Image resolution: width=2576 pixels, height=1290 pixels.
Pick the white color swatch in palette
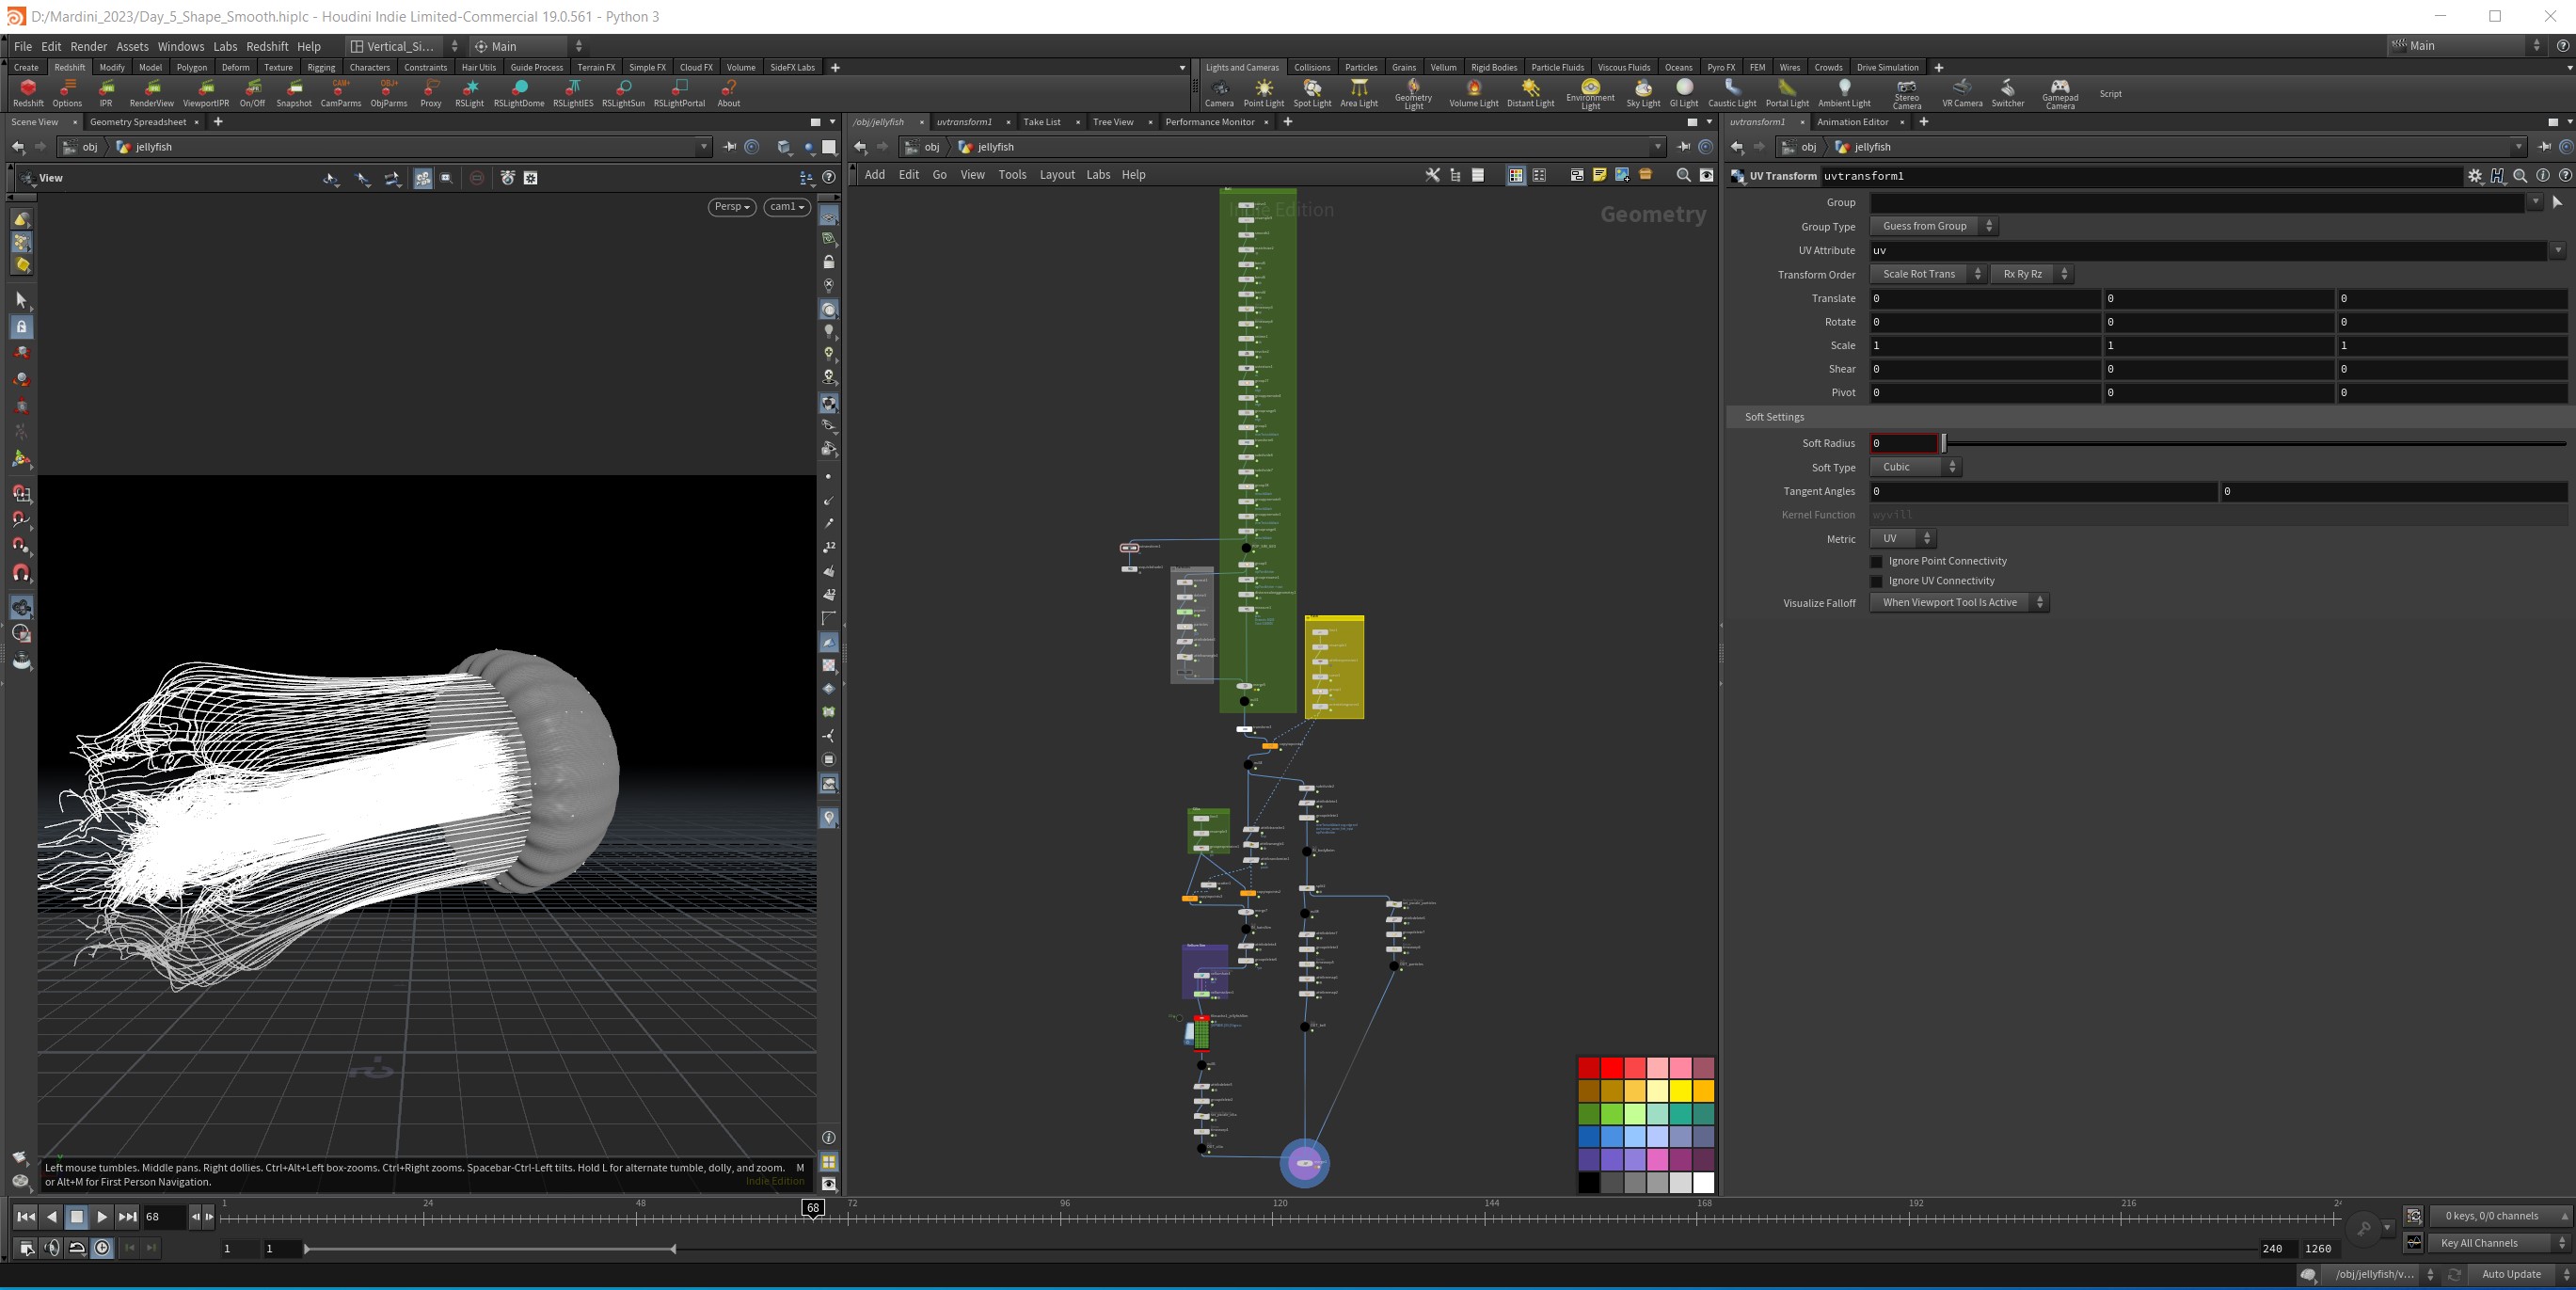tap(1704, 1182)
